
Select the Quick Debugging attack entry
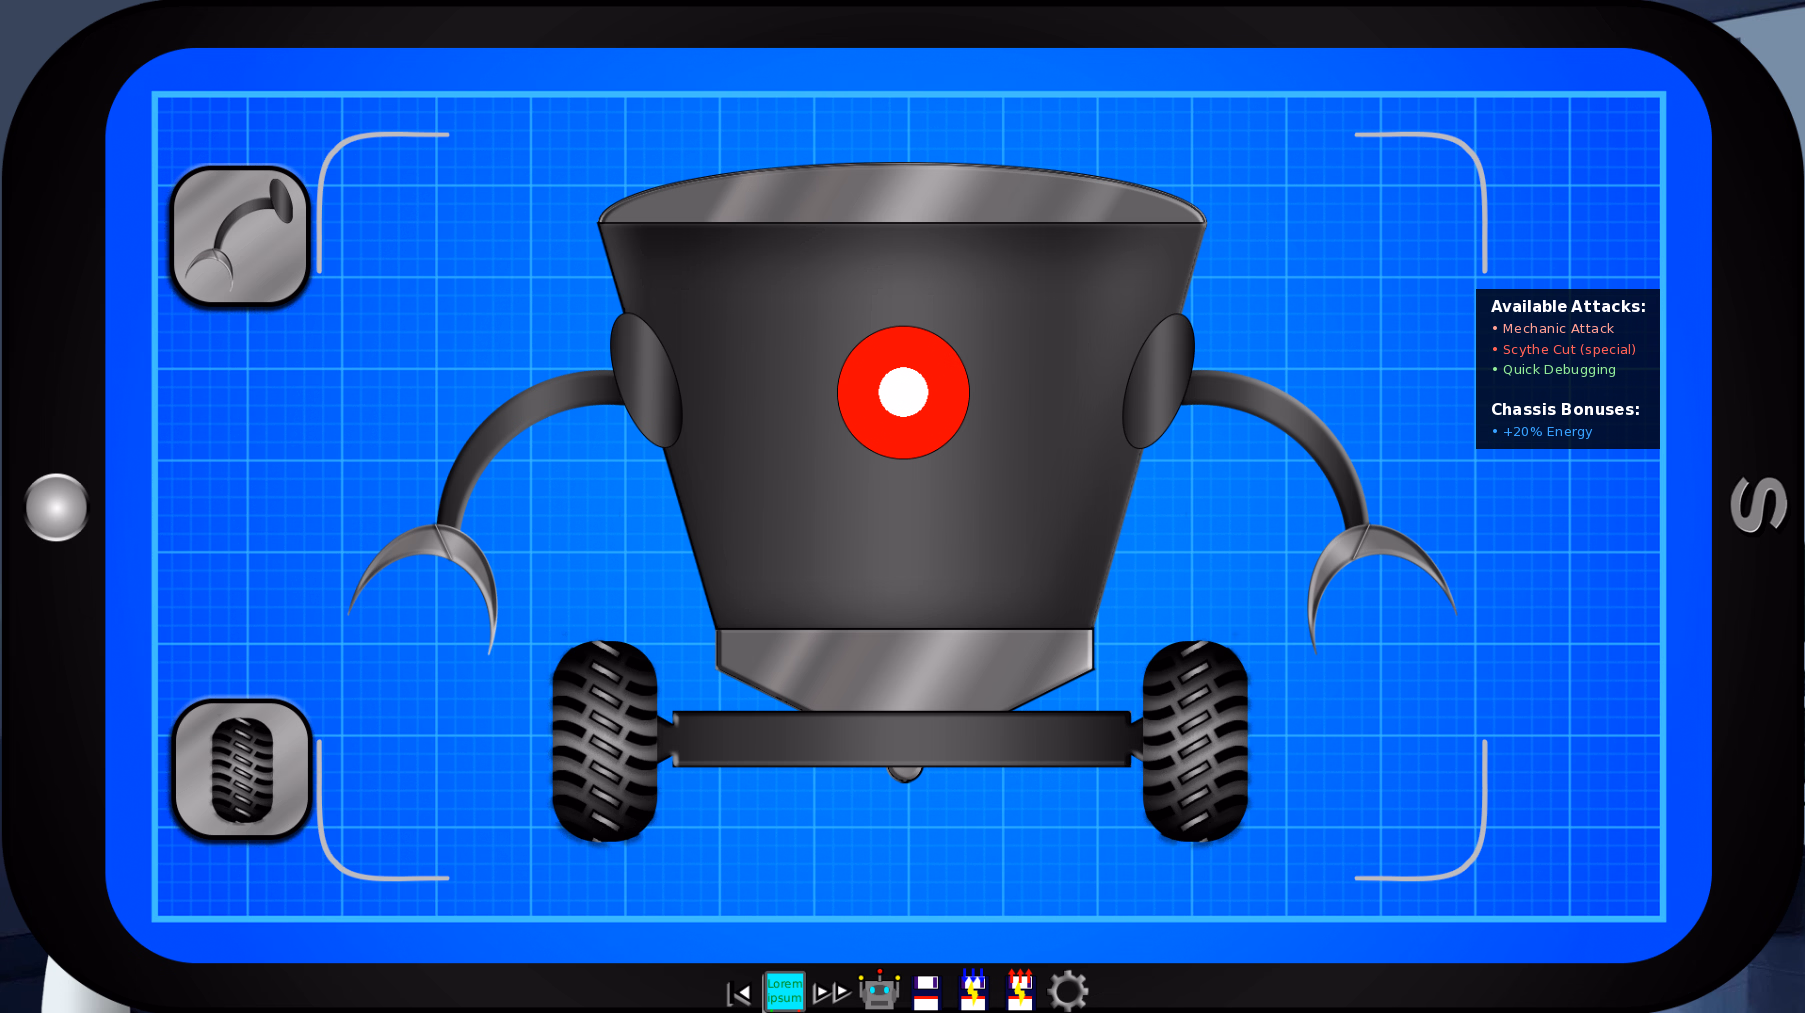pos(1558,370)
